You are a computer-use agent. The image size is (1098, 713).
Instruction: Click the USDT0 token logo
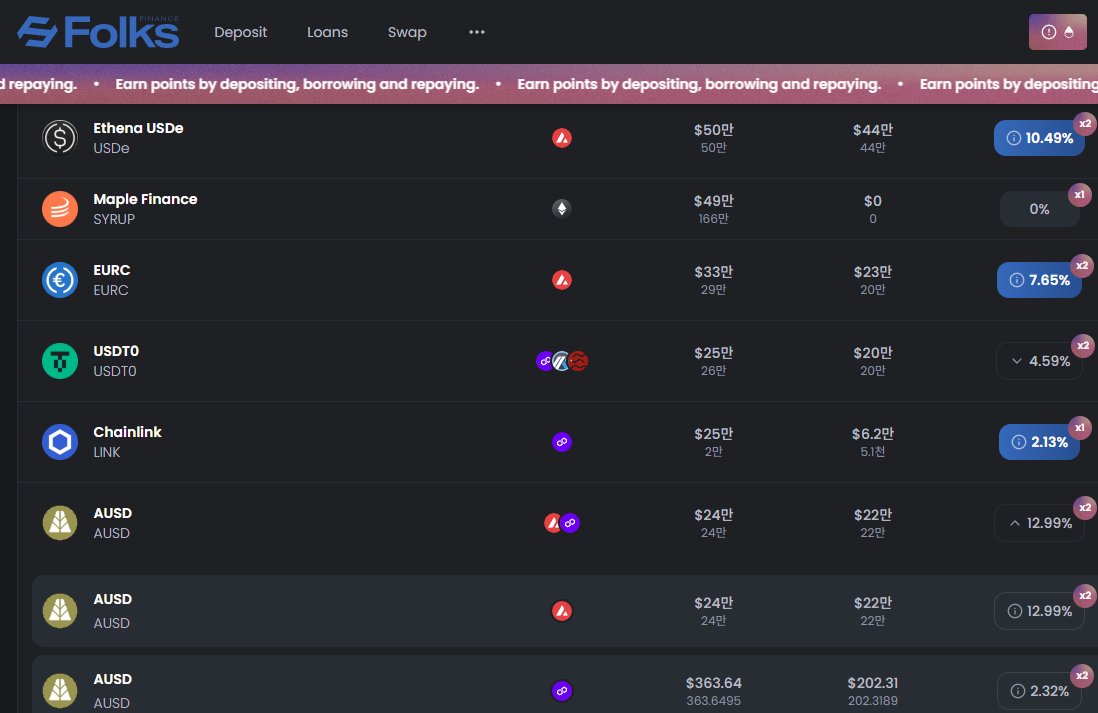coord(59,360)
